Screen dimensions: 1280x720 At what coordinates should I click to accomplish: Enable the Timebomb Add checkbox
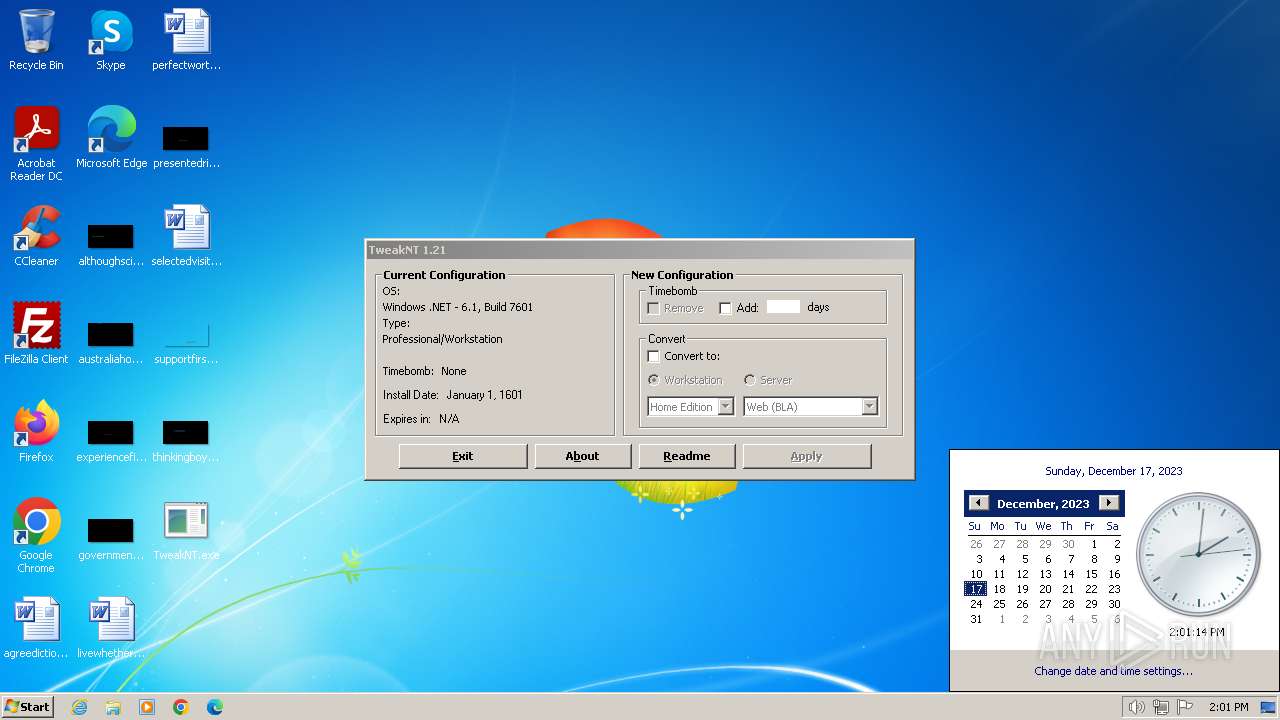pos(725,308)
